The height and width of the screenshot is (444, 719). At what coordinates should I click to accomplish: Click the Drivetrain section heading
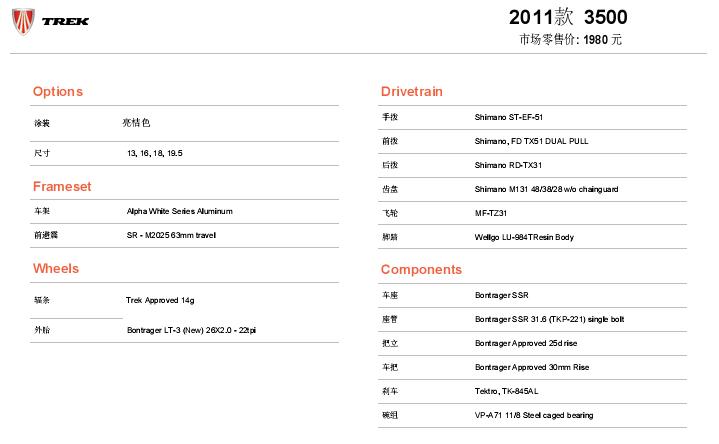point(412,92)
